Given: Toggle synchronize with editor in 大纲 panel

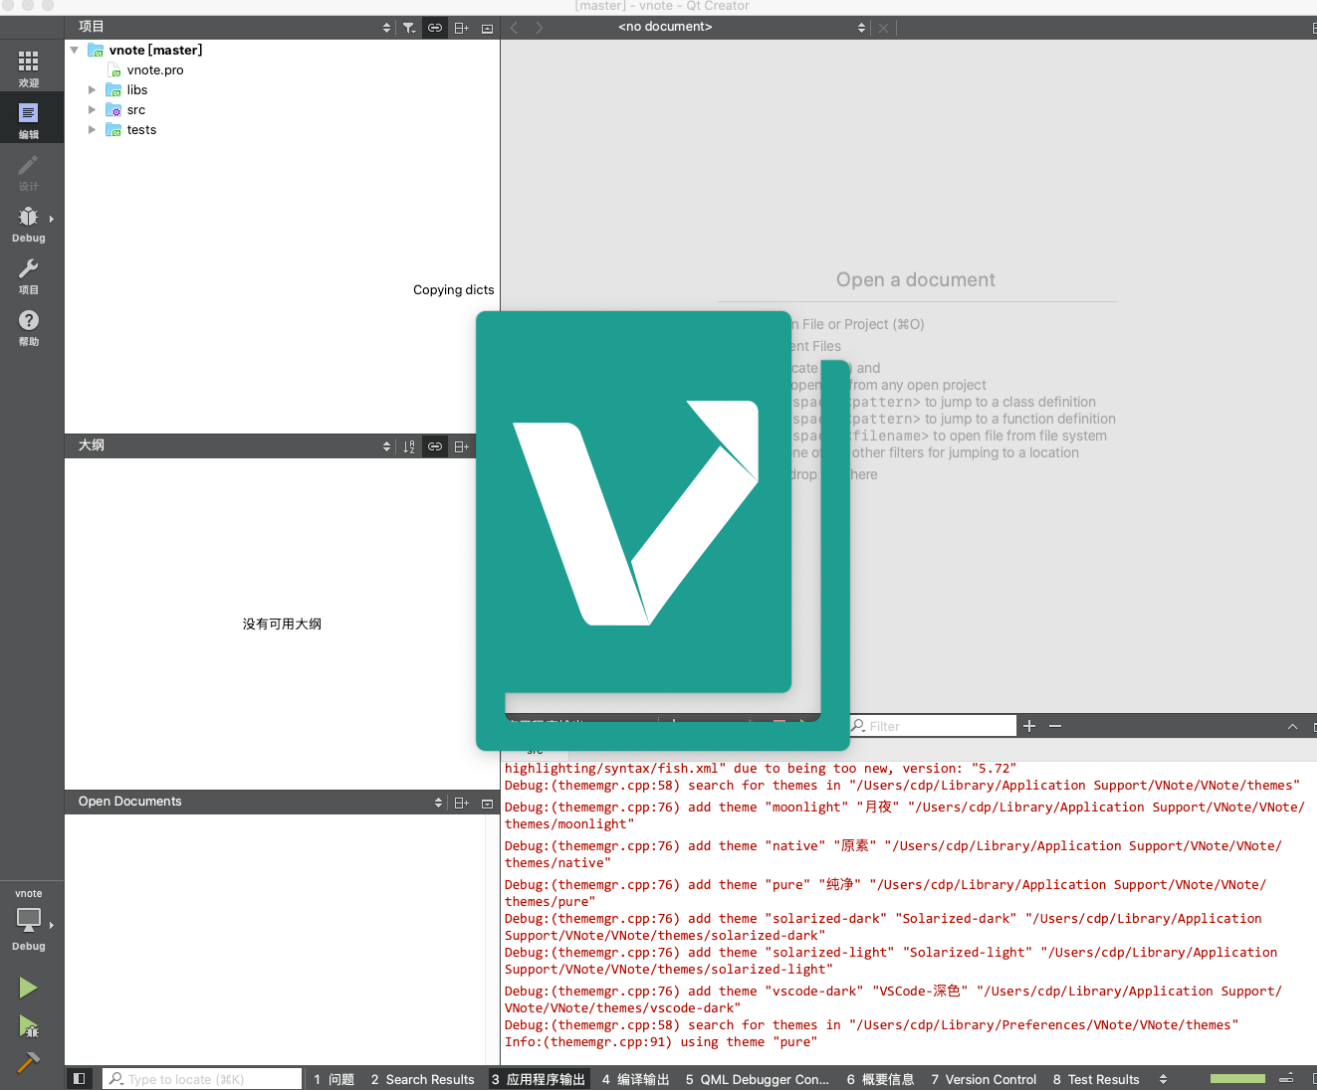Looking at the screenshot, I should pyautogui.click(x=435, y=446).
